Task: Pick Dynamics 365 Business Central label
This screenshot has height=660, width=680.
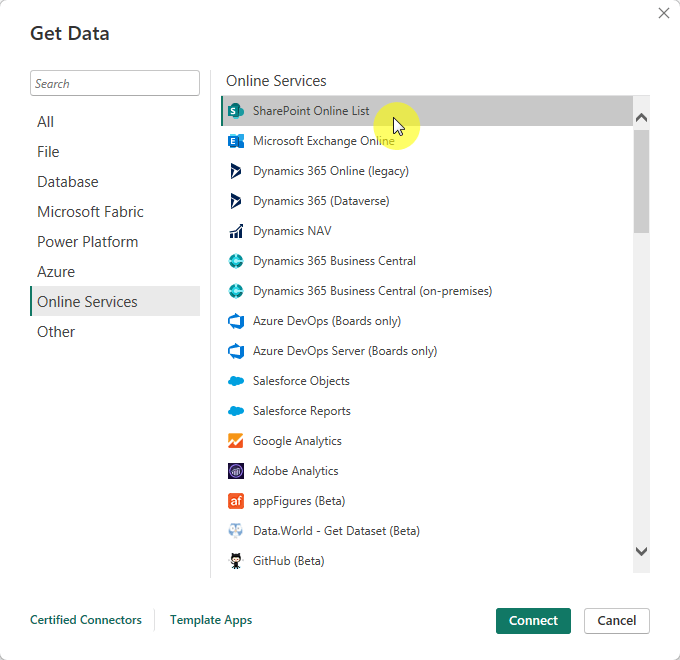Action: coord(334,261)
